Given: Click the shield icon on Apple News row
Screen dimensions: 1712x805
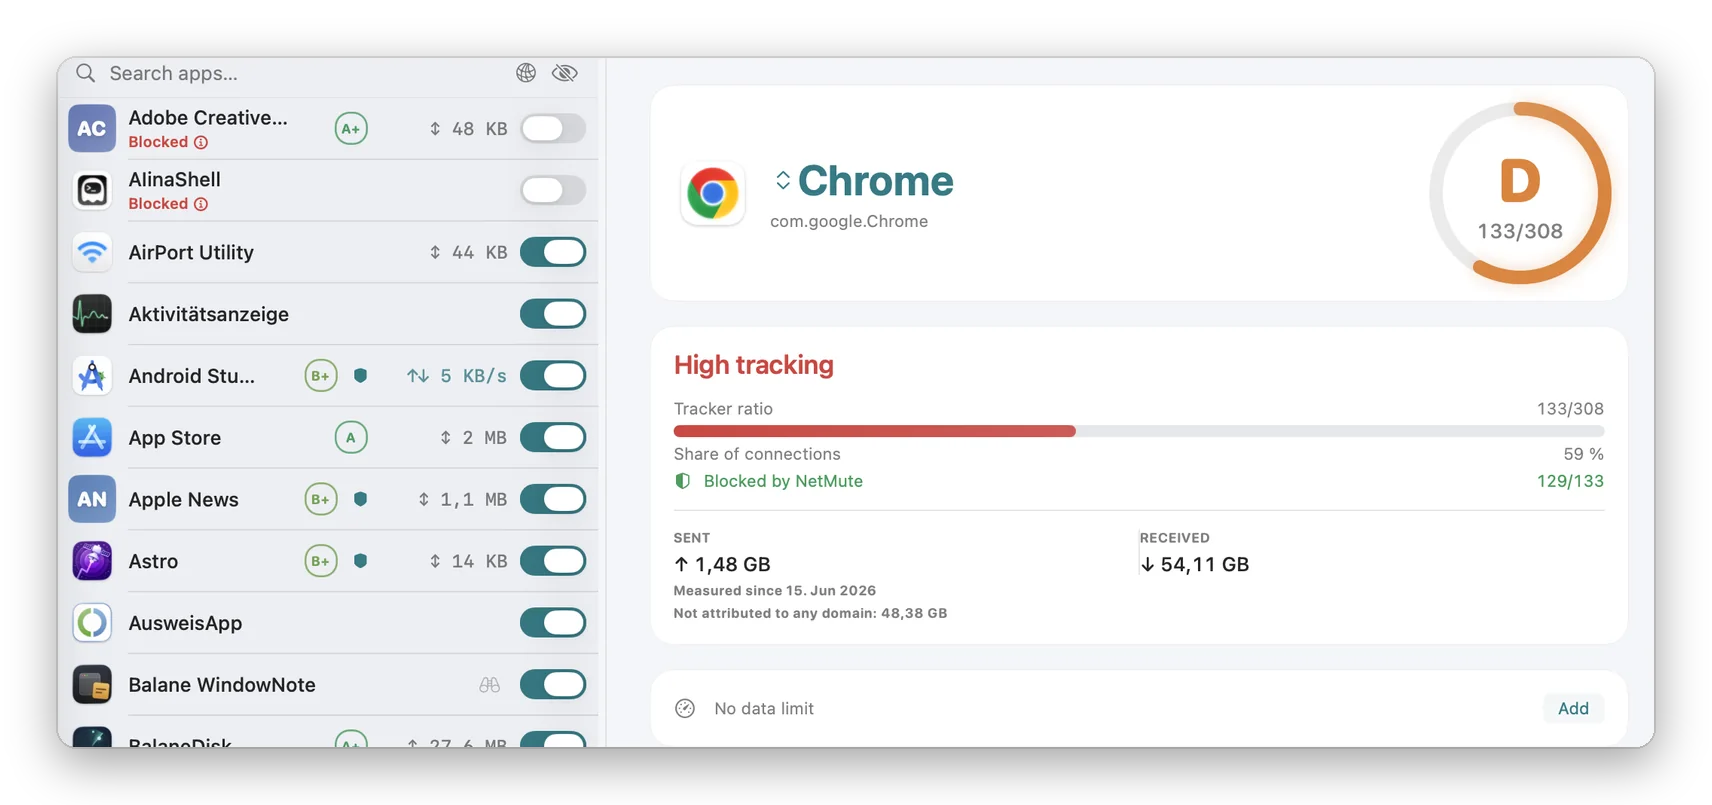Looking at the screenshot, I should 361,499.
